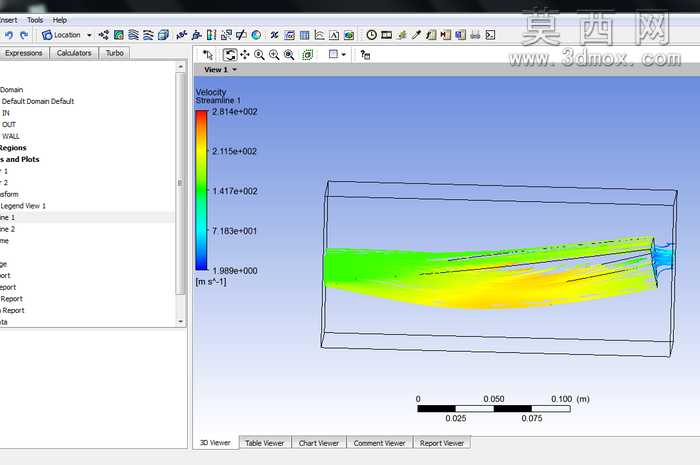The image size is (700, 465).
Task: Insert a Coordinate Frame from the toolbar
Action: click(196, 35)
